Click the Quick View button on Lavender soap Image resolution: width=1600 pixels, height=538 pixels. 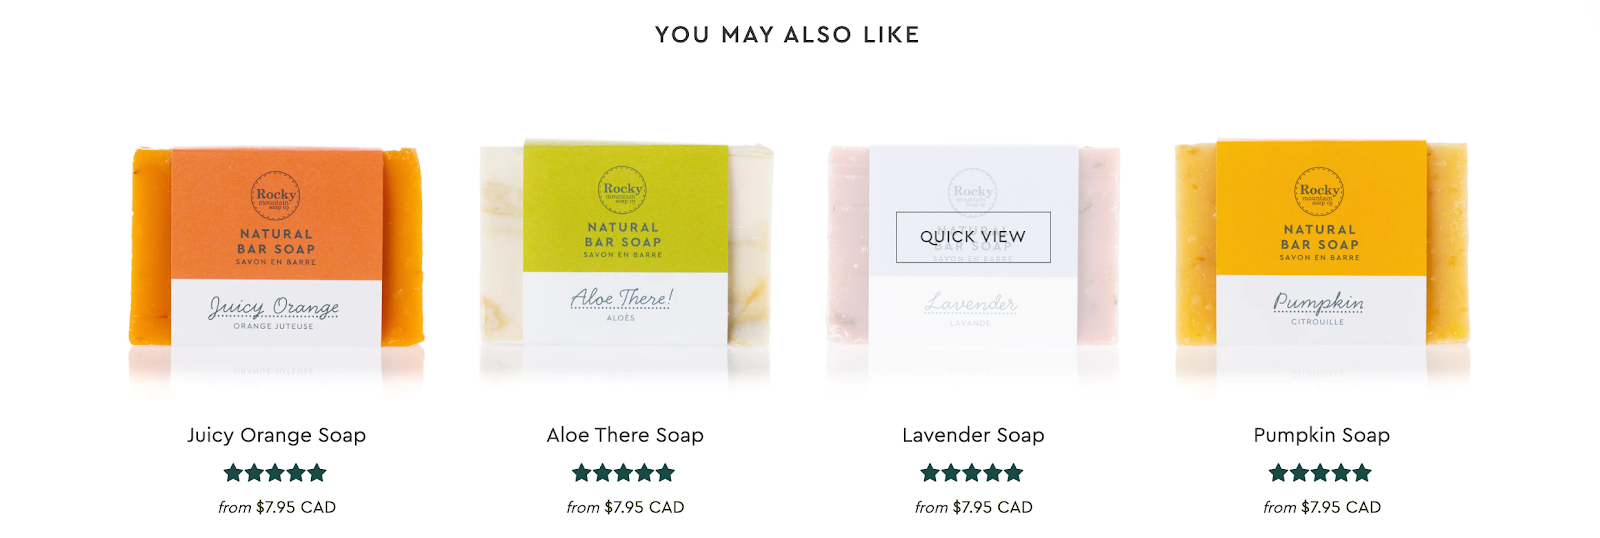(973, 237)
